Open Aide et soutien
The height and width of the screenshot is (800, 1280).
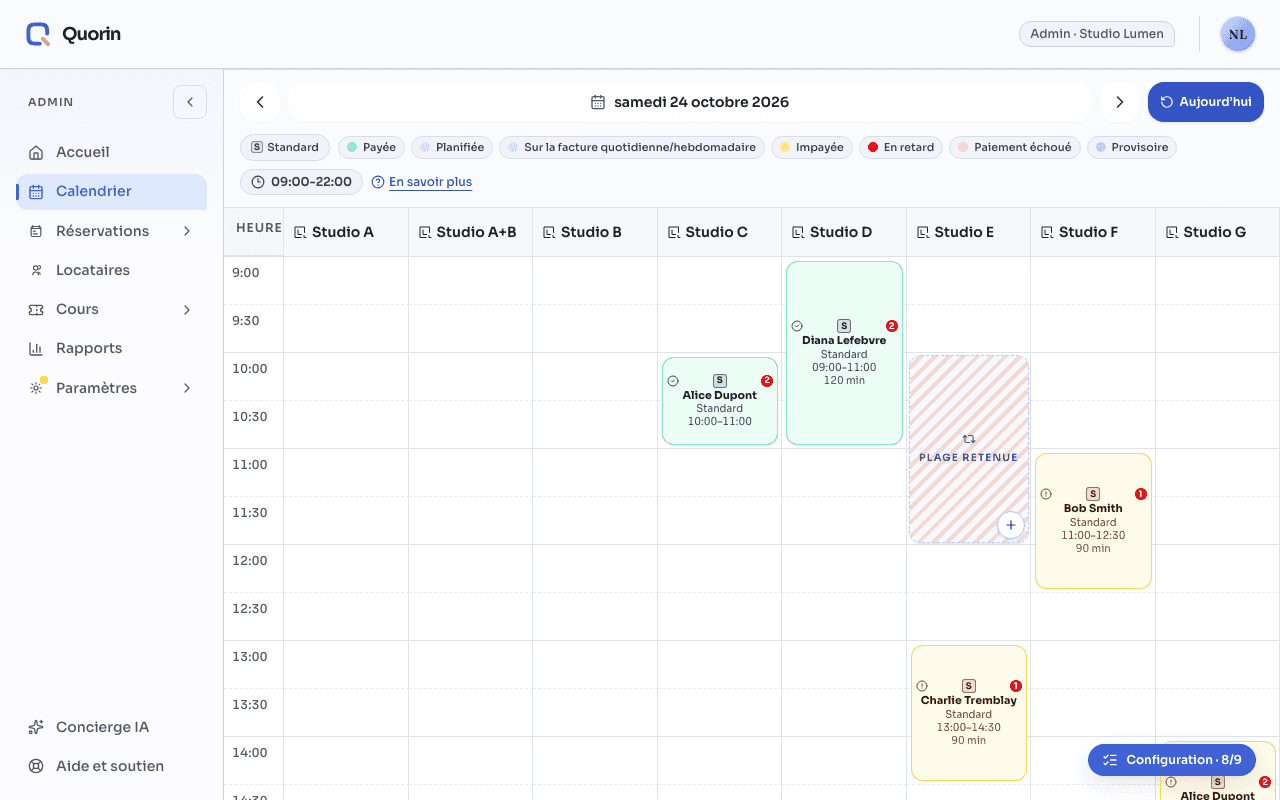[x=111, y=766]
